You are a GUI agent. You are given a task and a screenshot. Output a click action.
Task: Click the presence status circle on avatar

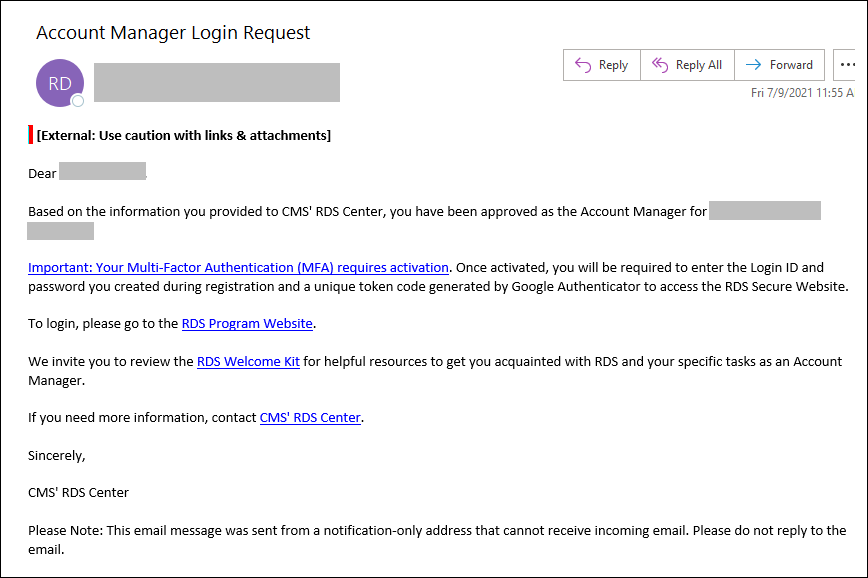[78, 101]
